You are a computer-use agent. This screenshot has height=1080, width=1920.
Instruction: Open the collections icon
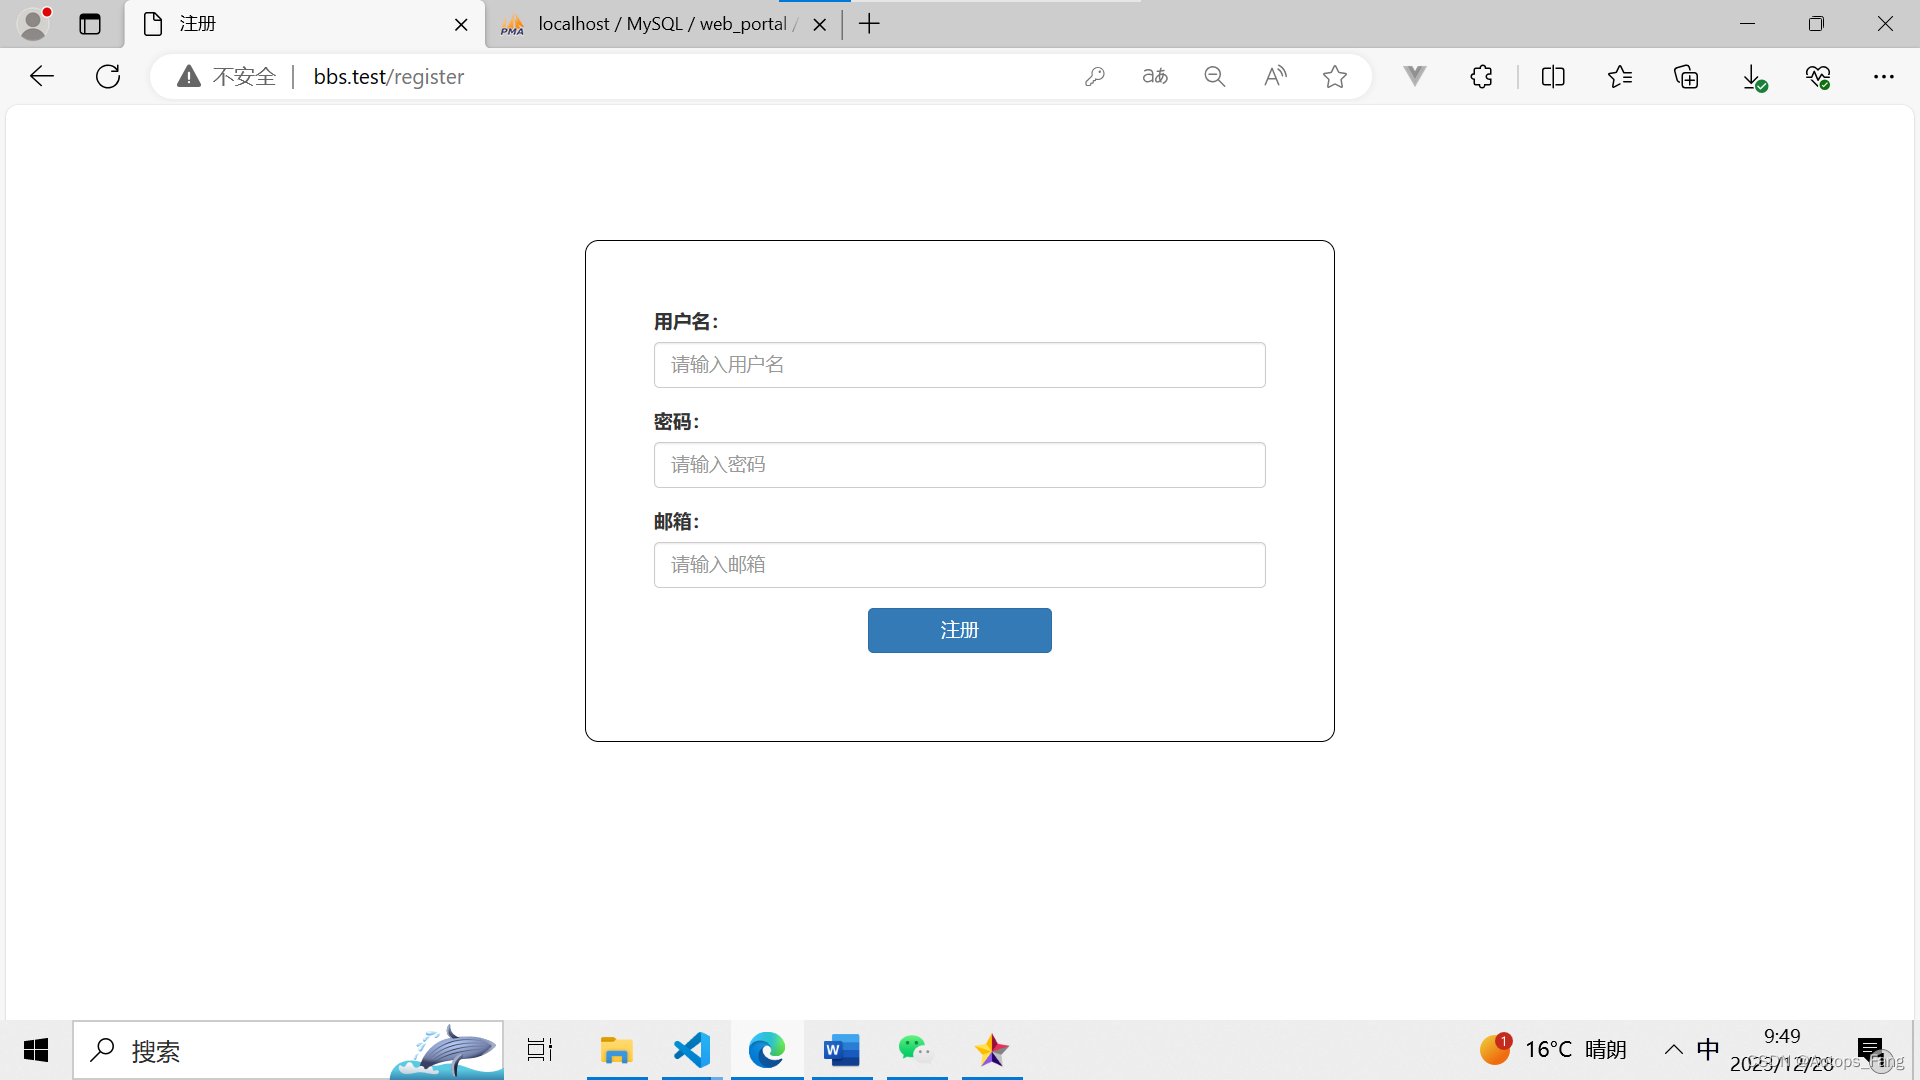click(1687, 77)
